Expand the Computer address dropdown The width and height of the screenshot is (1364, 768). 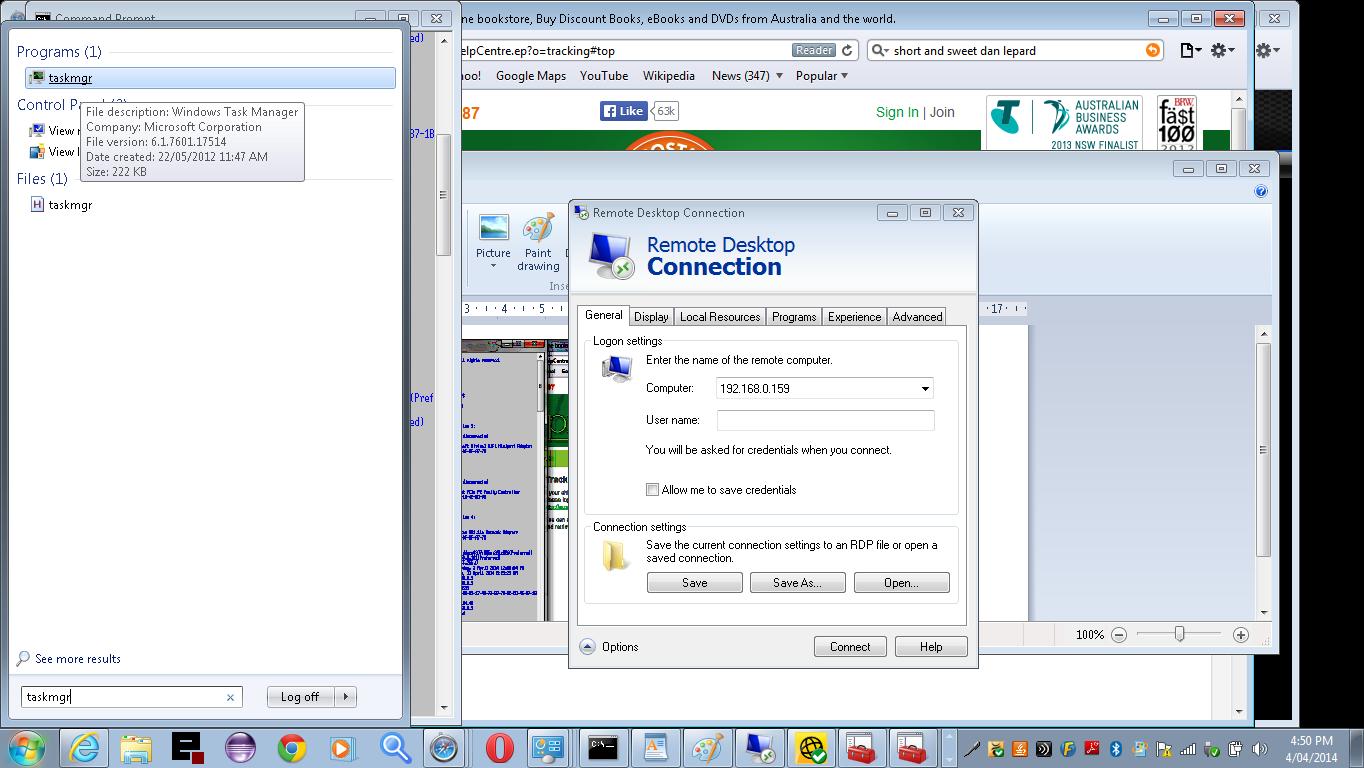tap(925, 389)
